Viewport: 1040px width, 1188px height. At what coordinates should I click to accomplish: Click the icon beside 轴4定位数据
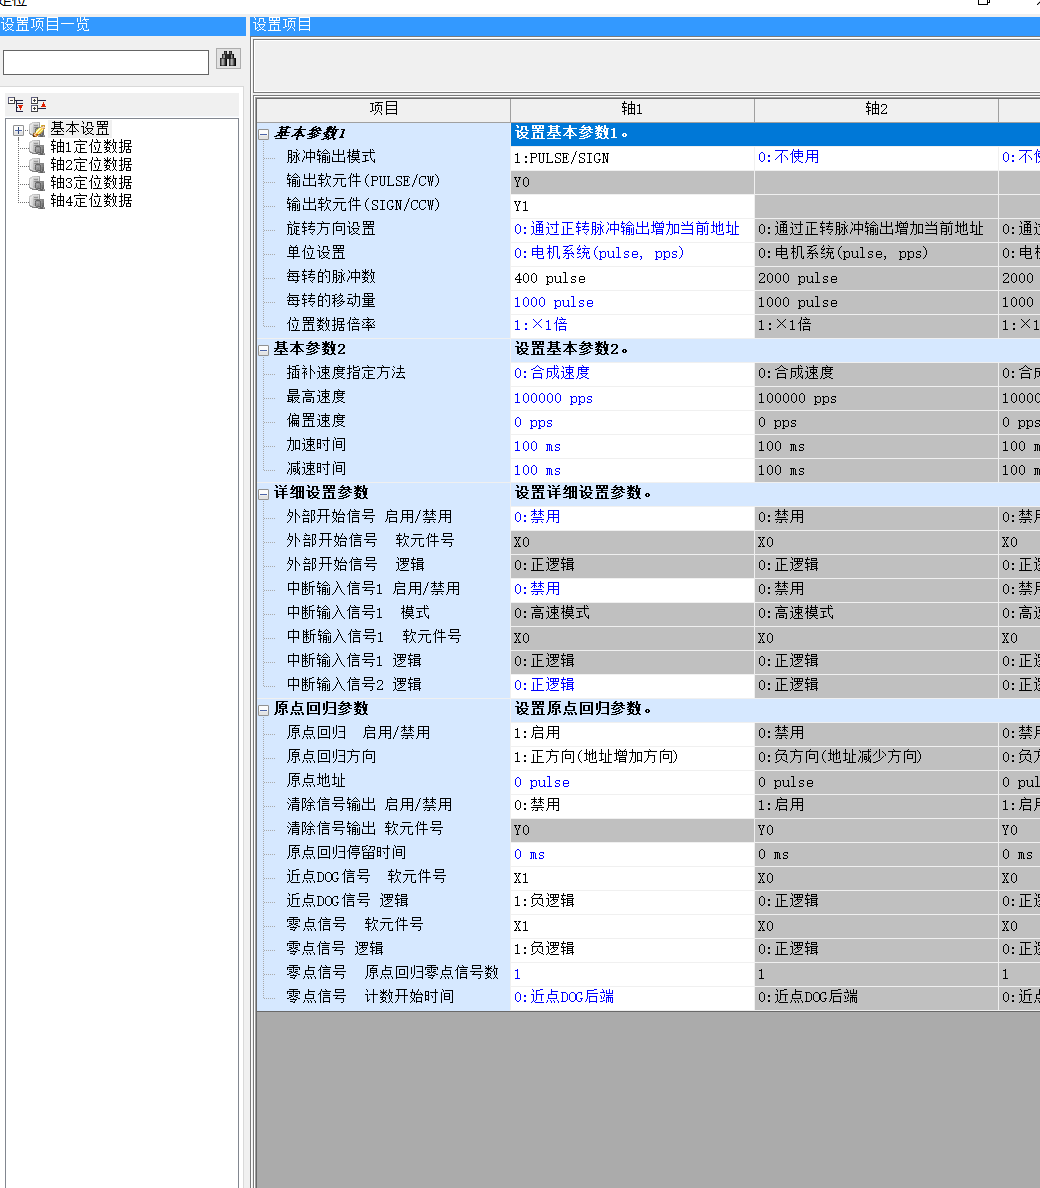(x=38, y=201)
